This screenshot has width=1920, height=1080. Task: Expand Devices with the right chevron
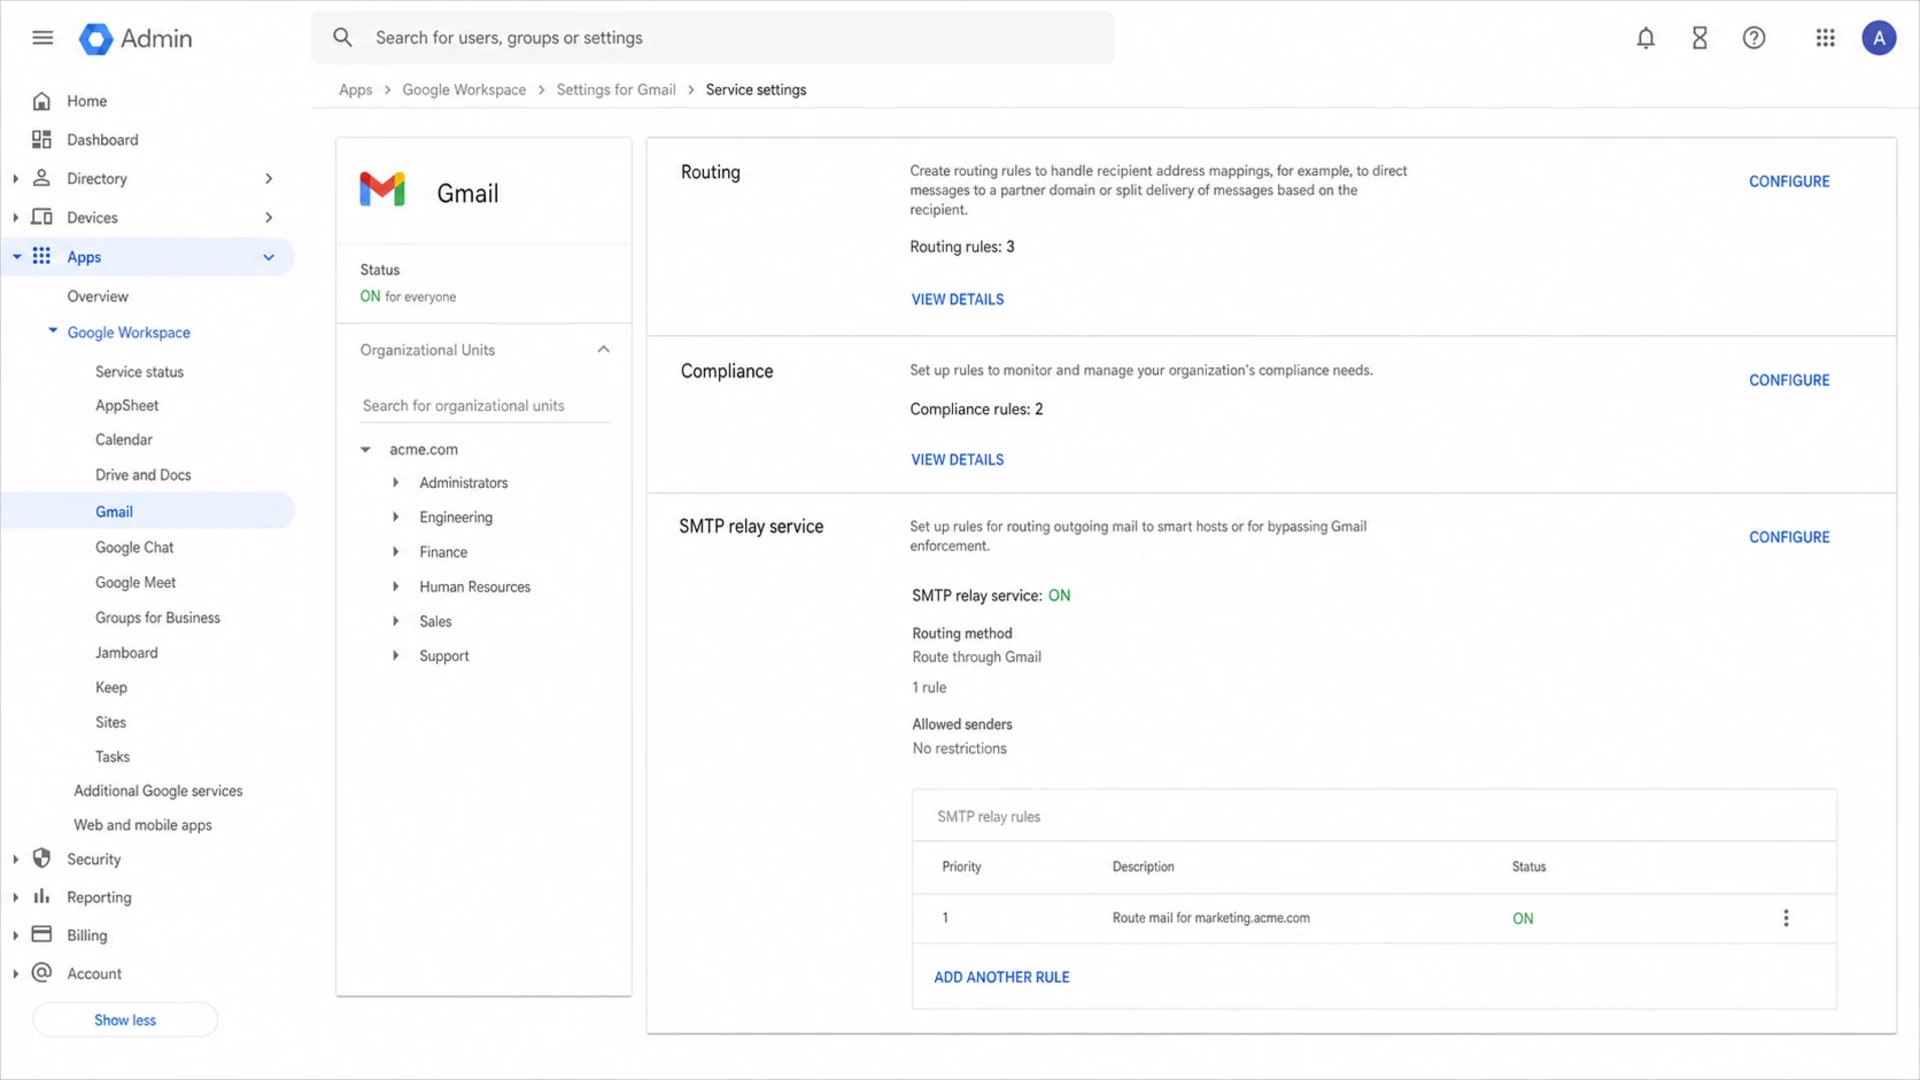[x=268, y=217]
